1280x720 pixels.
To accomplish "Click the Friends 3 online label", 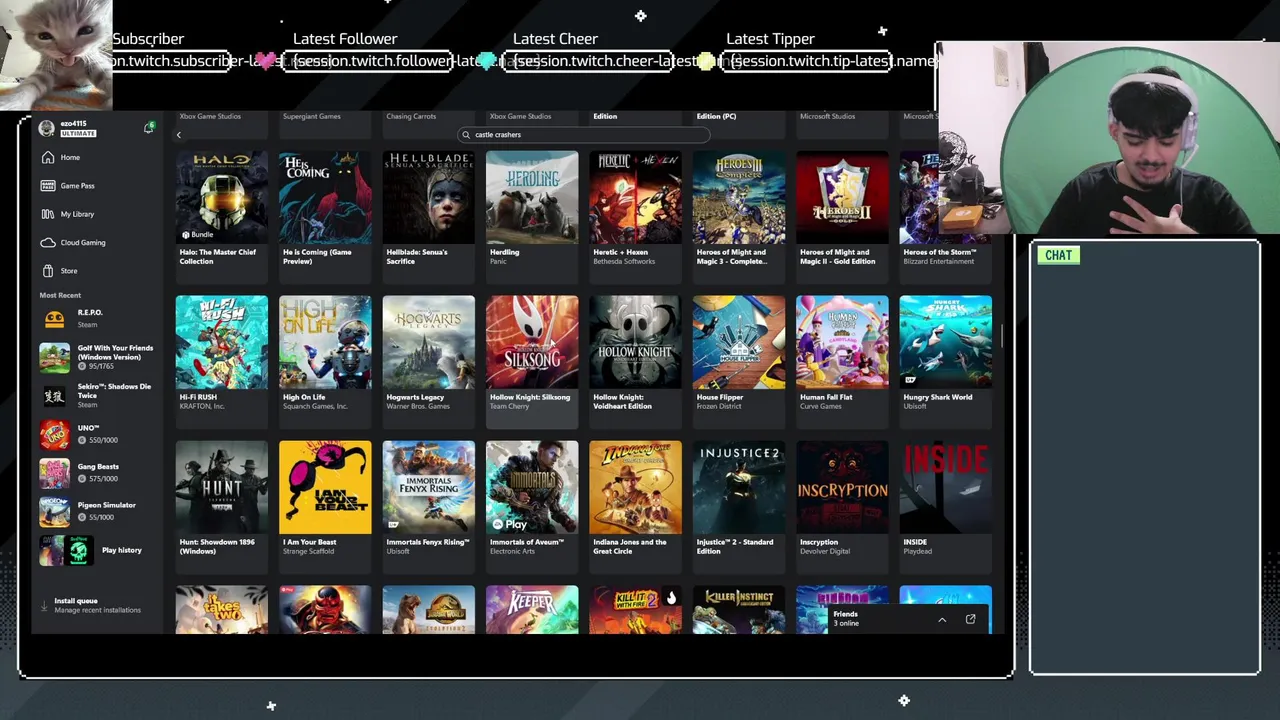I will click(846, 619).
